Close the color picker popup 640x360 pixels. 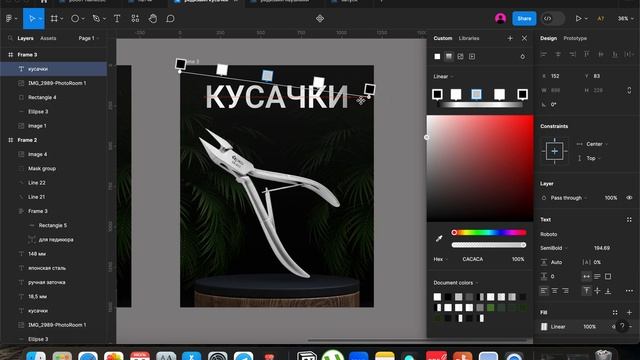tap(524, 38)
